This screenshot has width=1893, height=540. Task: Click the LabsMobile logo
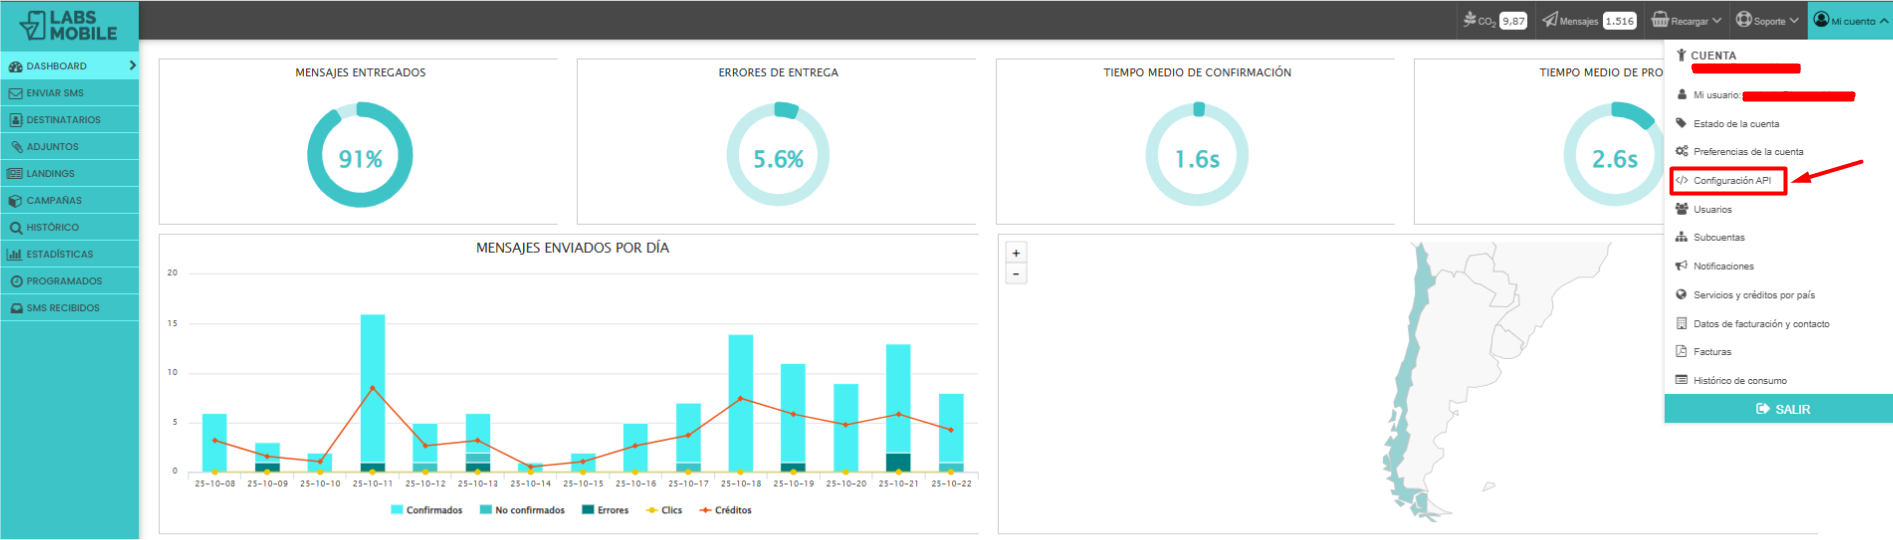[x=69, y=25]
